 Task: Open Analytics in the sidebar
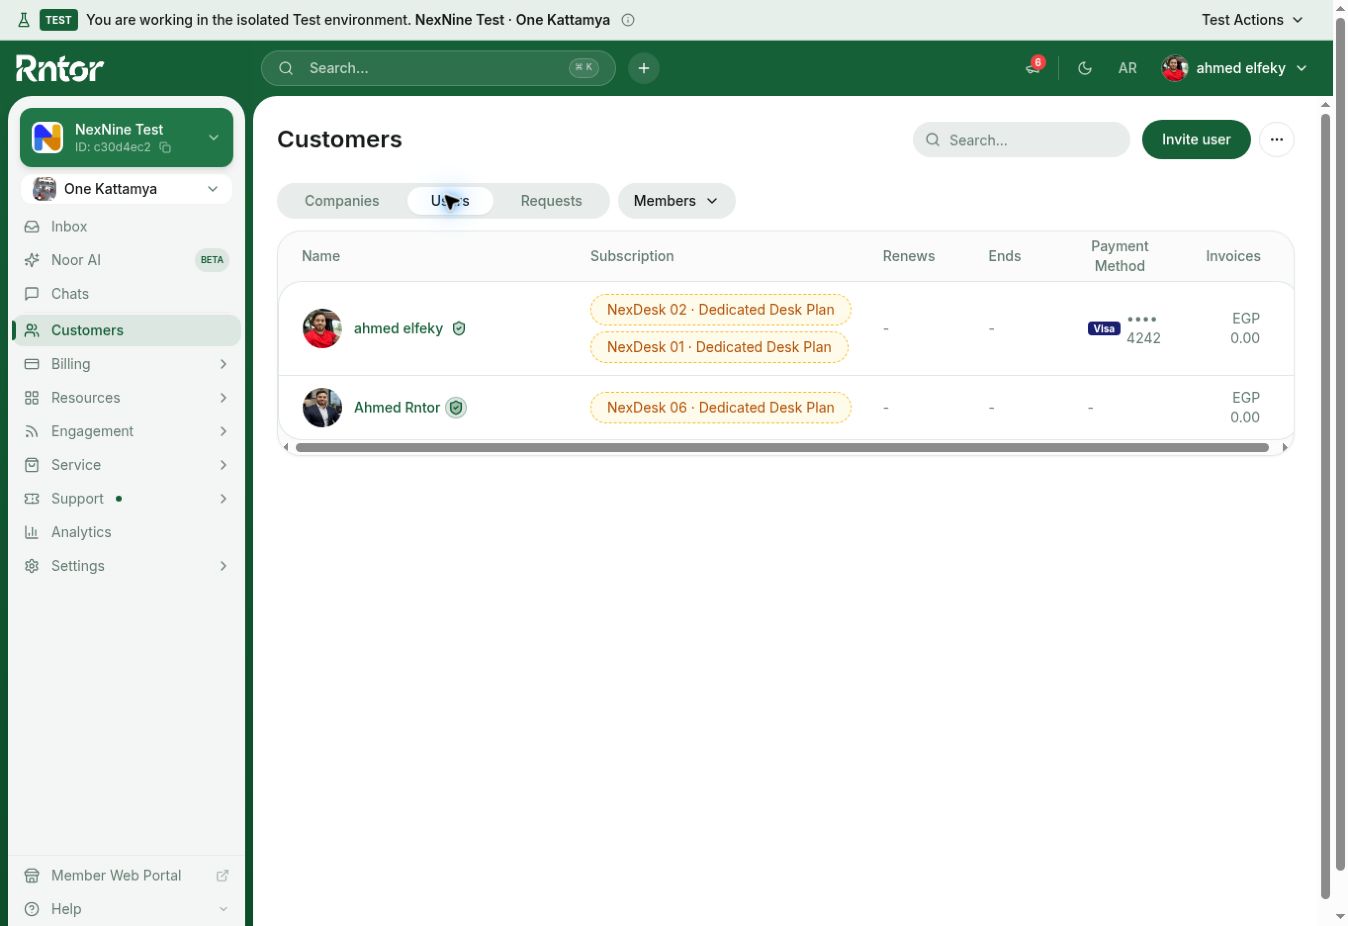(127, 532)
